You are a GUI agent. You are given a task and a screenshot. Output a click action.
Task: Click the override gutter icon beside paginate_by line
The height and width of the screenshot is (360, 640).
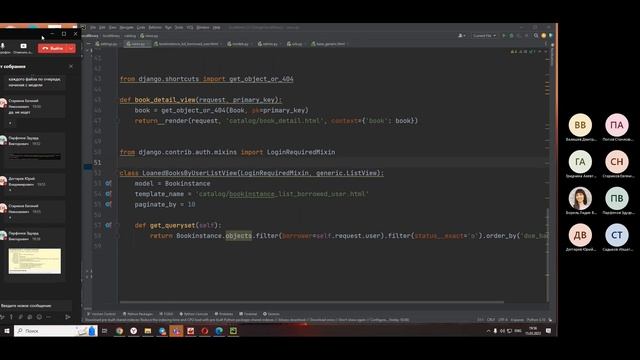(x=108, y=204)
